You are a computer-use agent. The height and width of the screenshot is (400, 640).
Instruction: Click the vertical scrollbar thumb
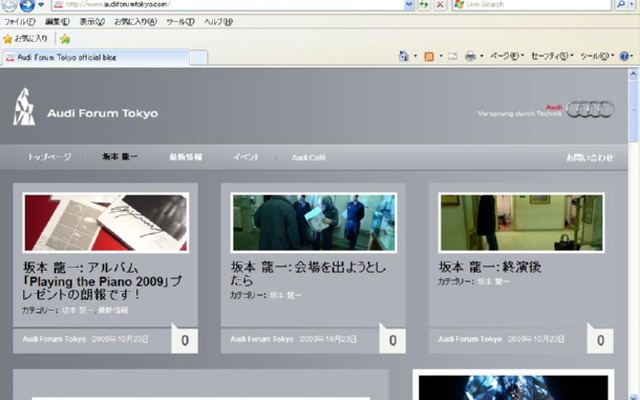[633, 111]
